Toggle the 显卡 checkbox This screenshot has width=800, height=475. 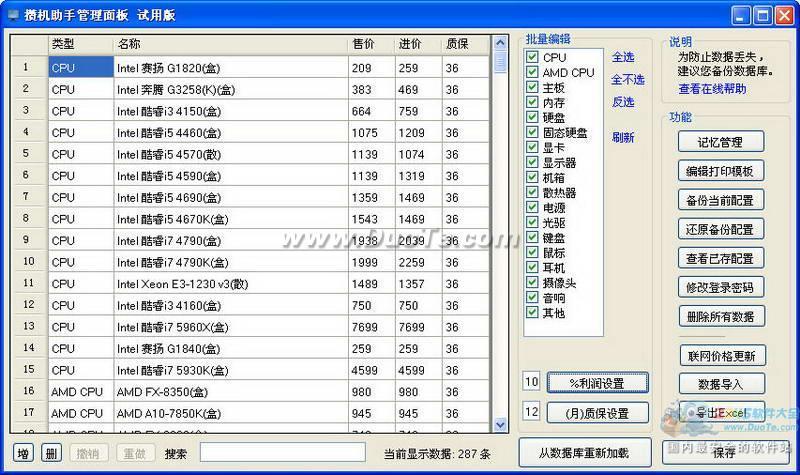pos(532,147)
